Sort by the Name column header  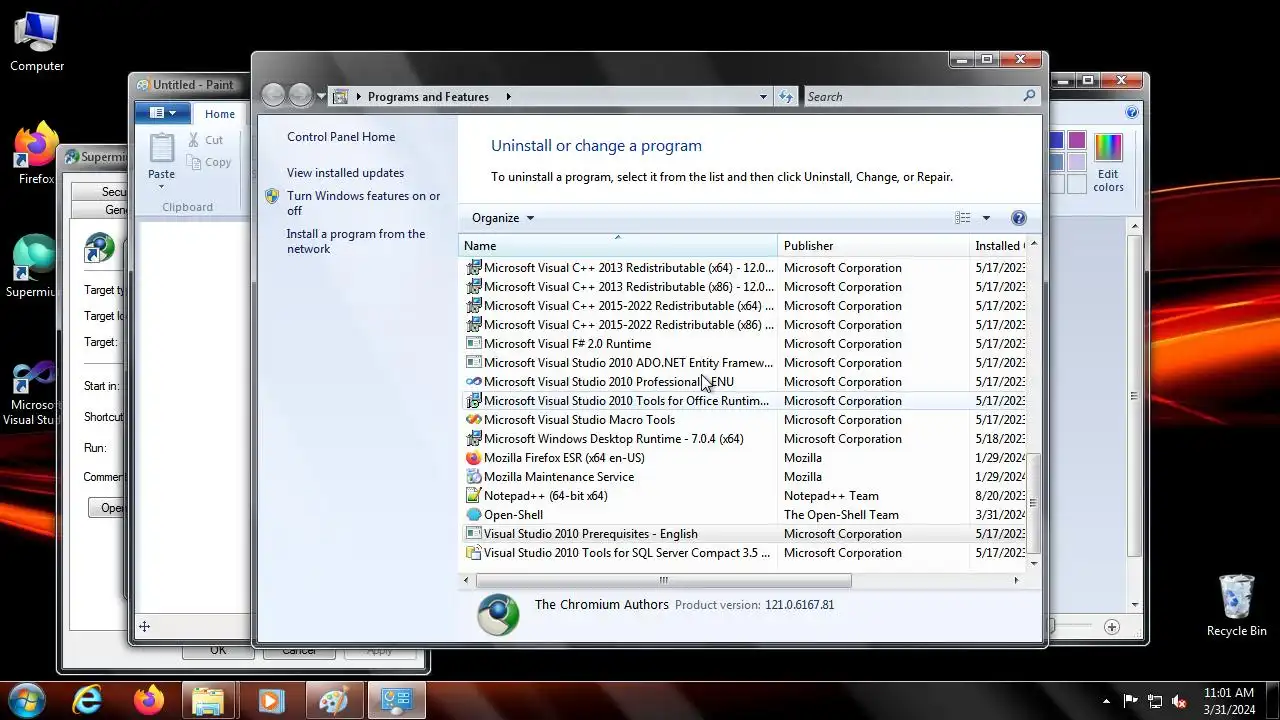[x=617, y=245]
